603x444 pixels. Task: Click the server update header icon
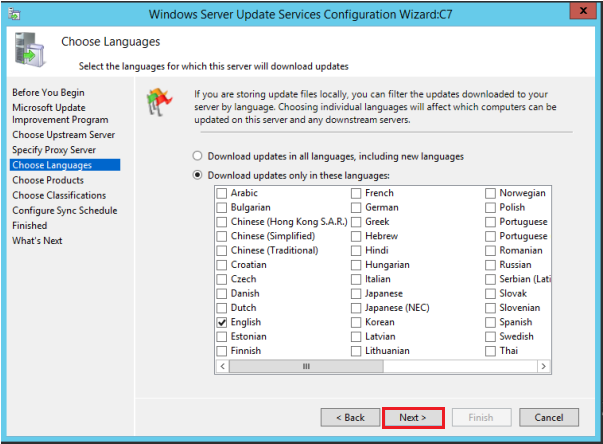(30, 50)
